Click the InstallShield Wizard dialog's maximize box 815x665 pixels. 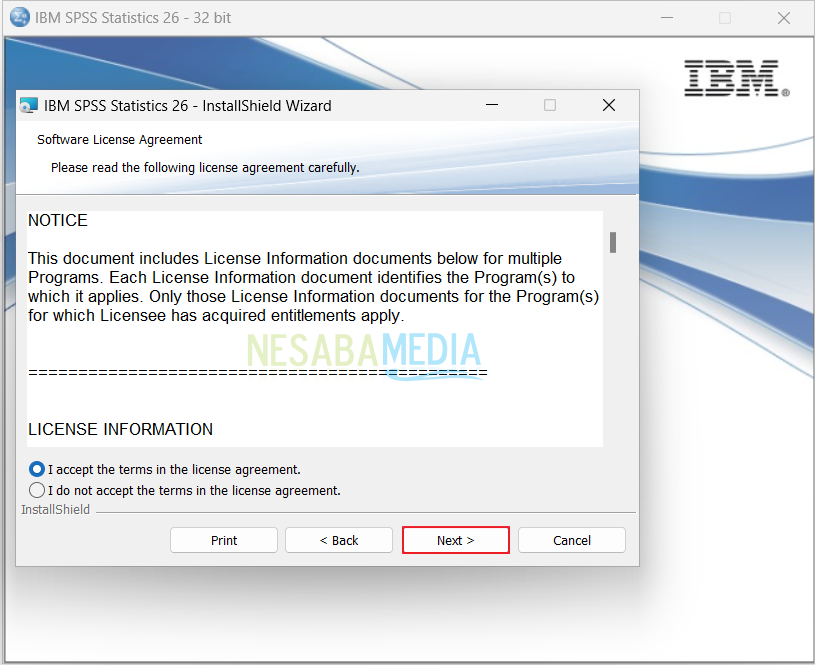[550, 105]
